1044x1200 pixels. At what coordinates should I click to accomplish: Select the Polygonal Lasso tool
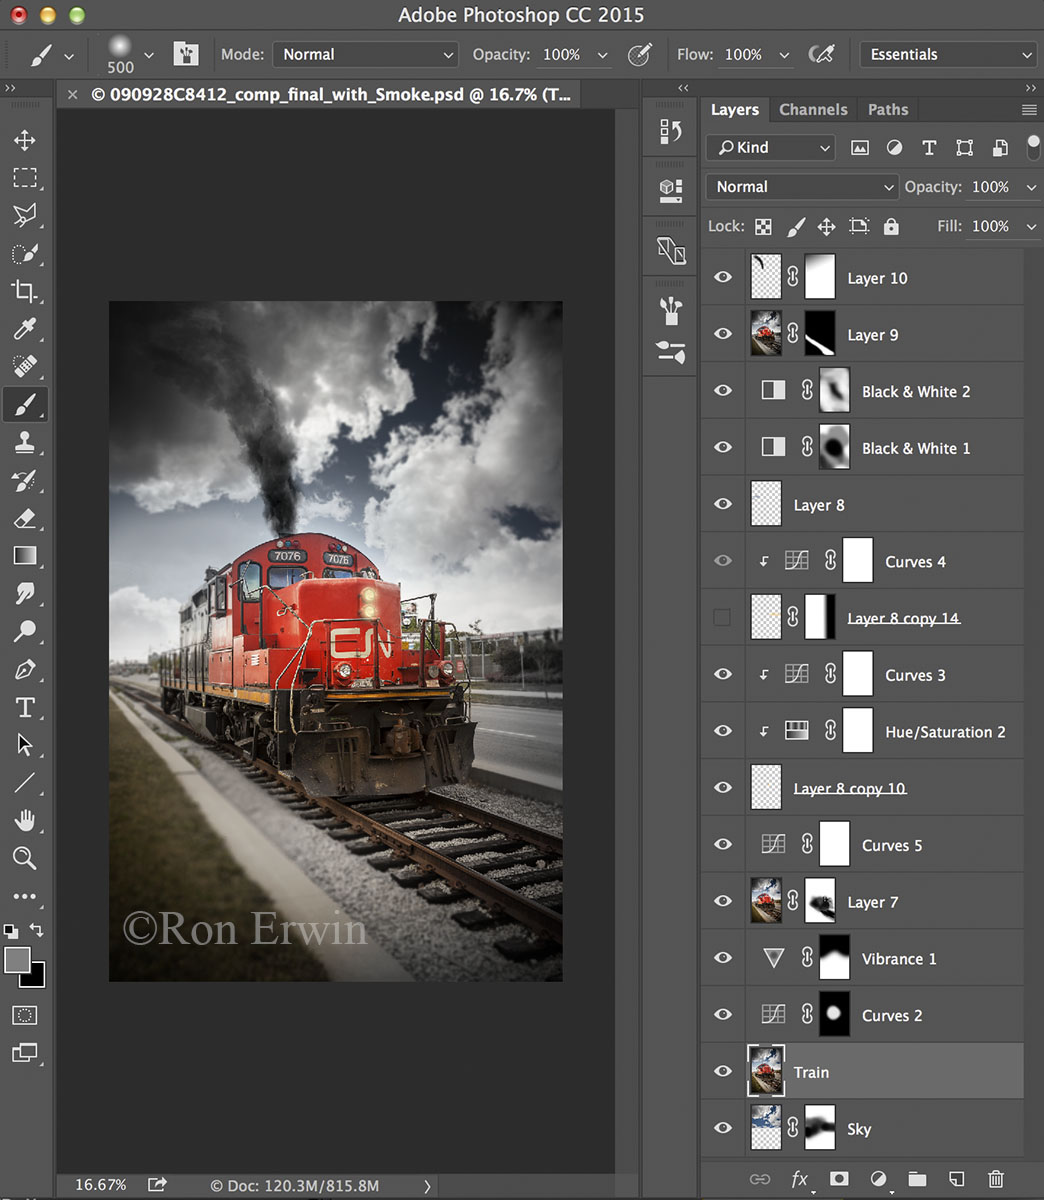pos(25,215)
